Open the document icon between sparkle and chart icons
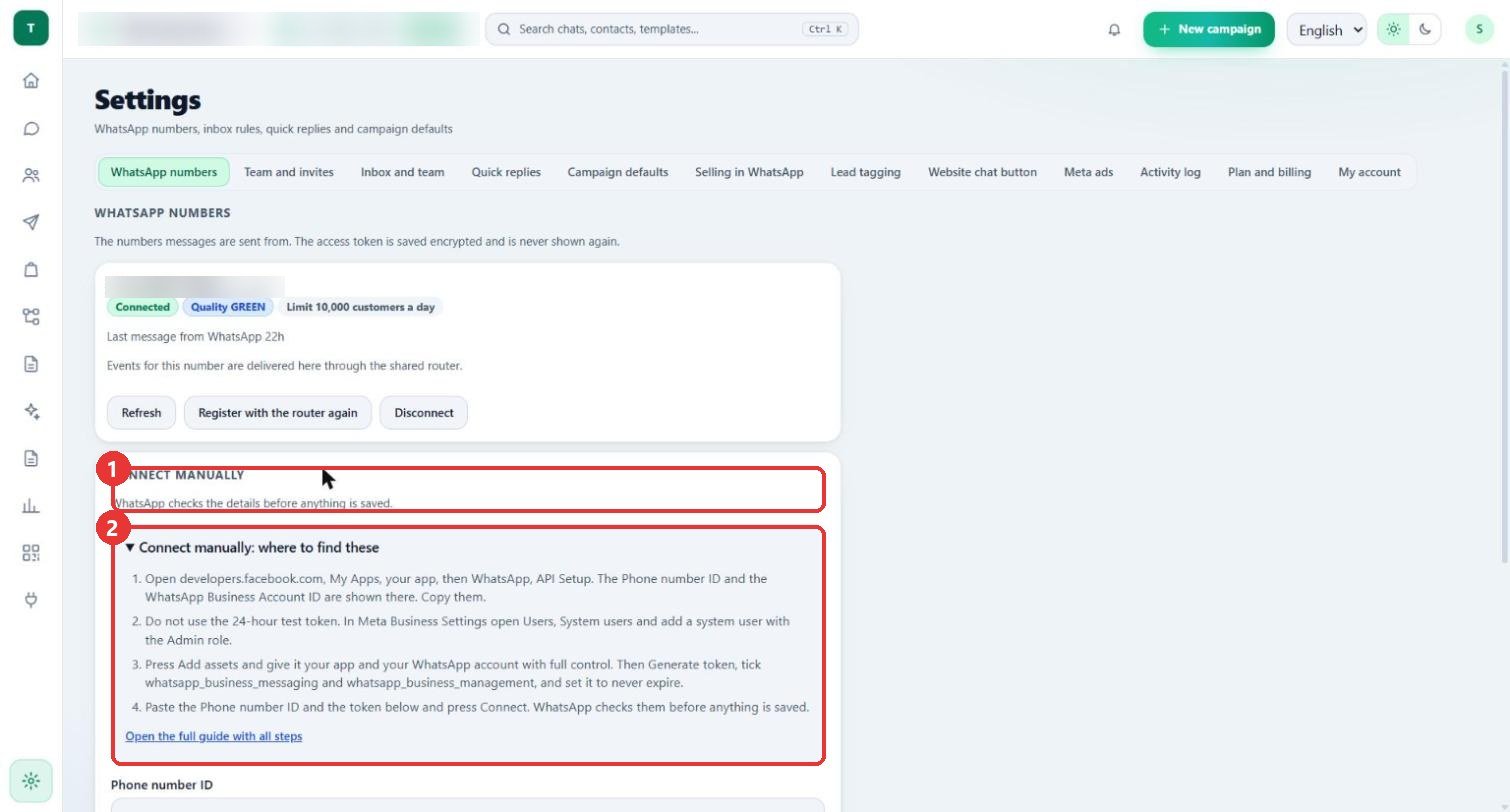1510x812 pixels. click(31, 458)
